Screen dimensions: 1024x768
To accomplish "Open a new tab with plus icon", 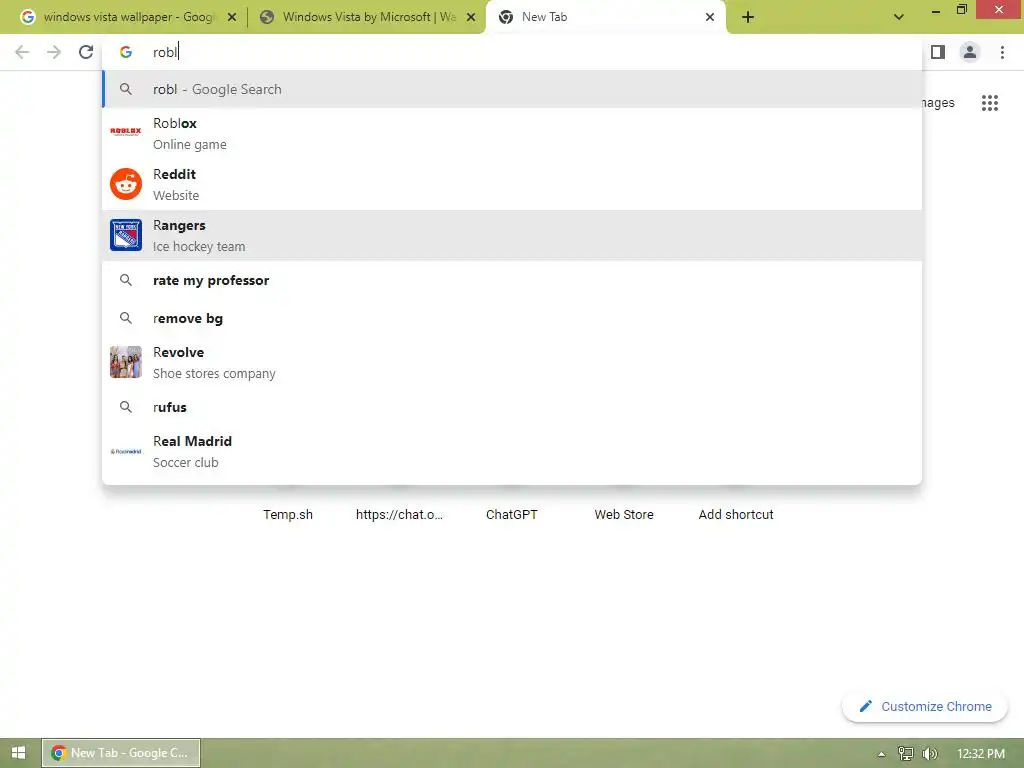I will tap(748, 18).
